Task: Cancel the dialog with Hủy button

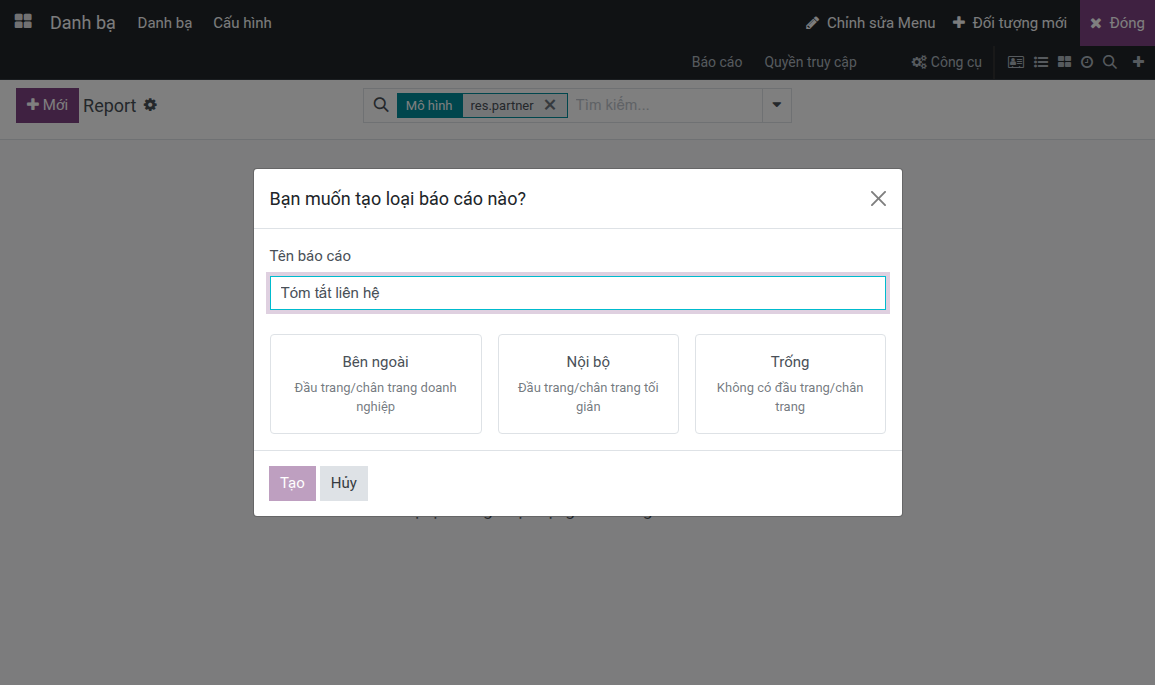Action: coord(343,483)
